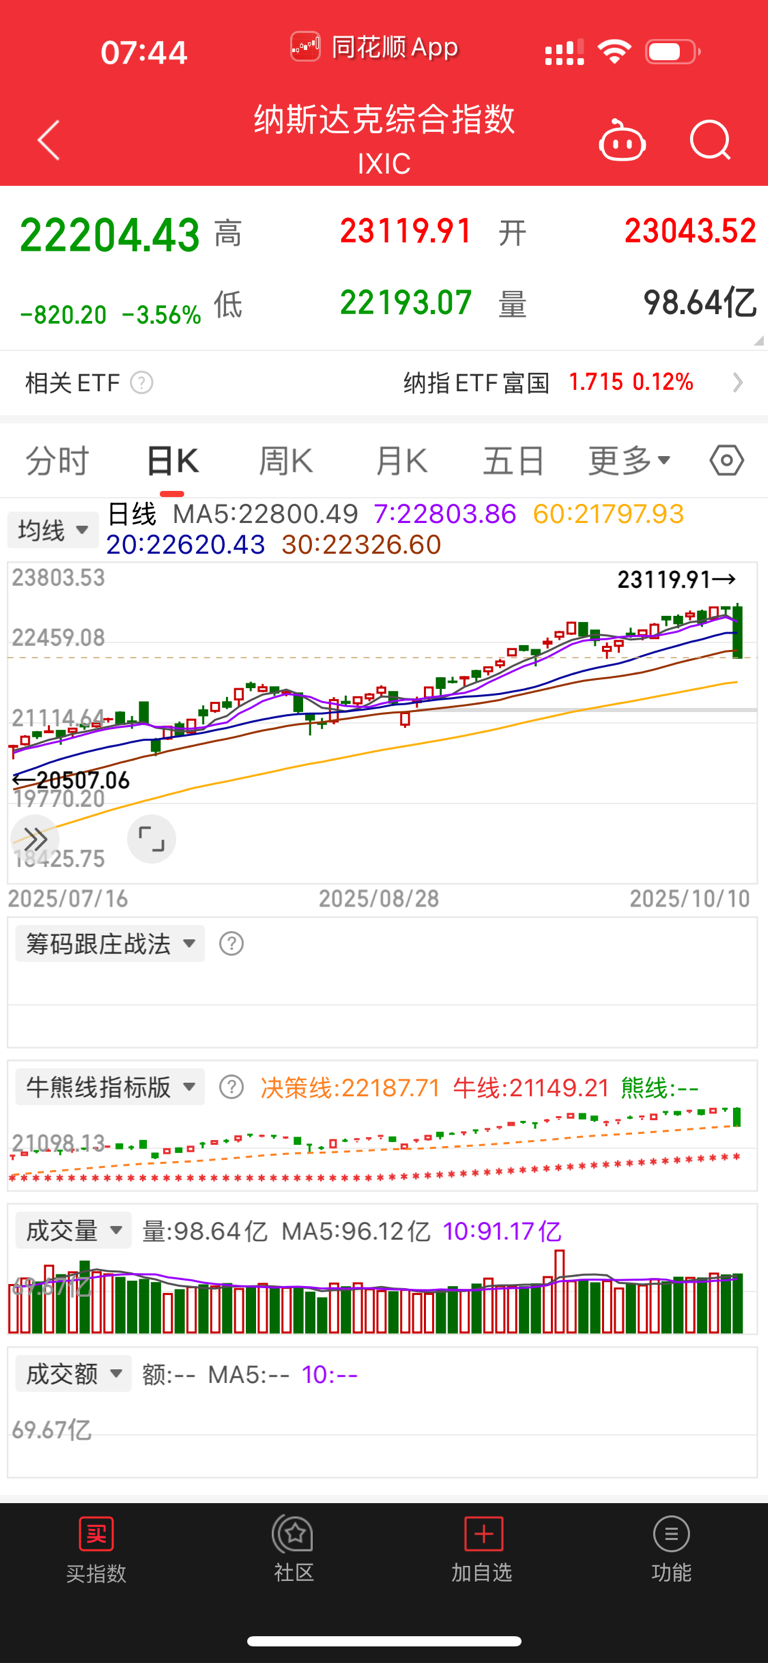Tap MA20 value 20:22620.43

point(186,544)
